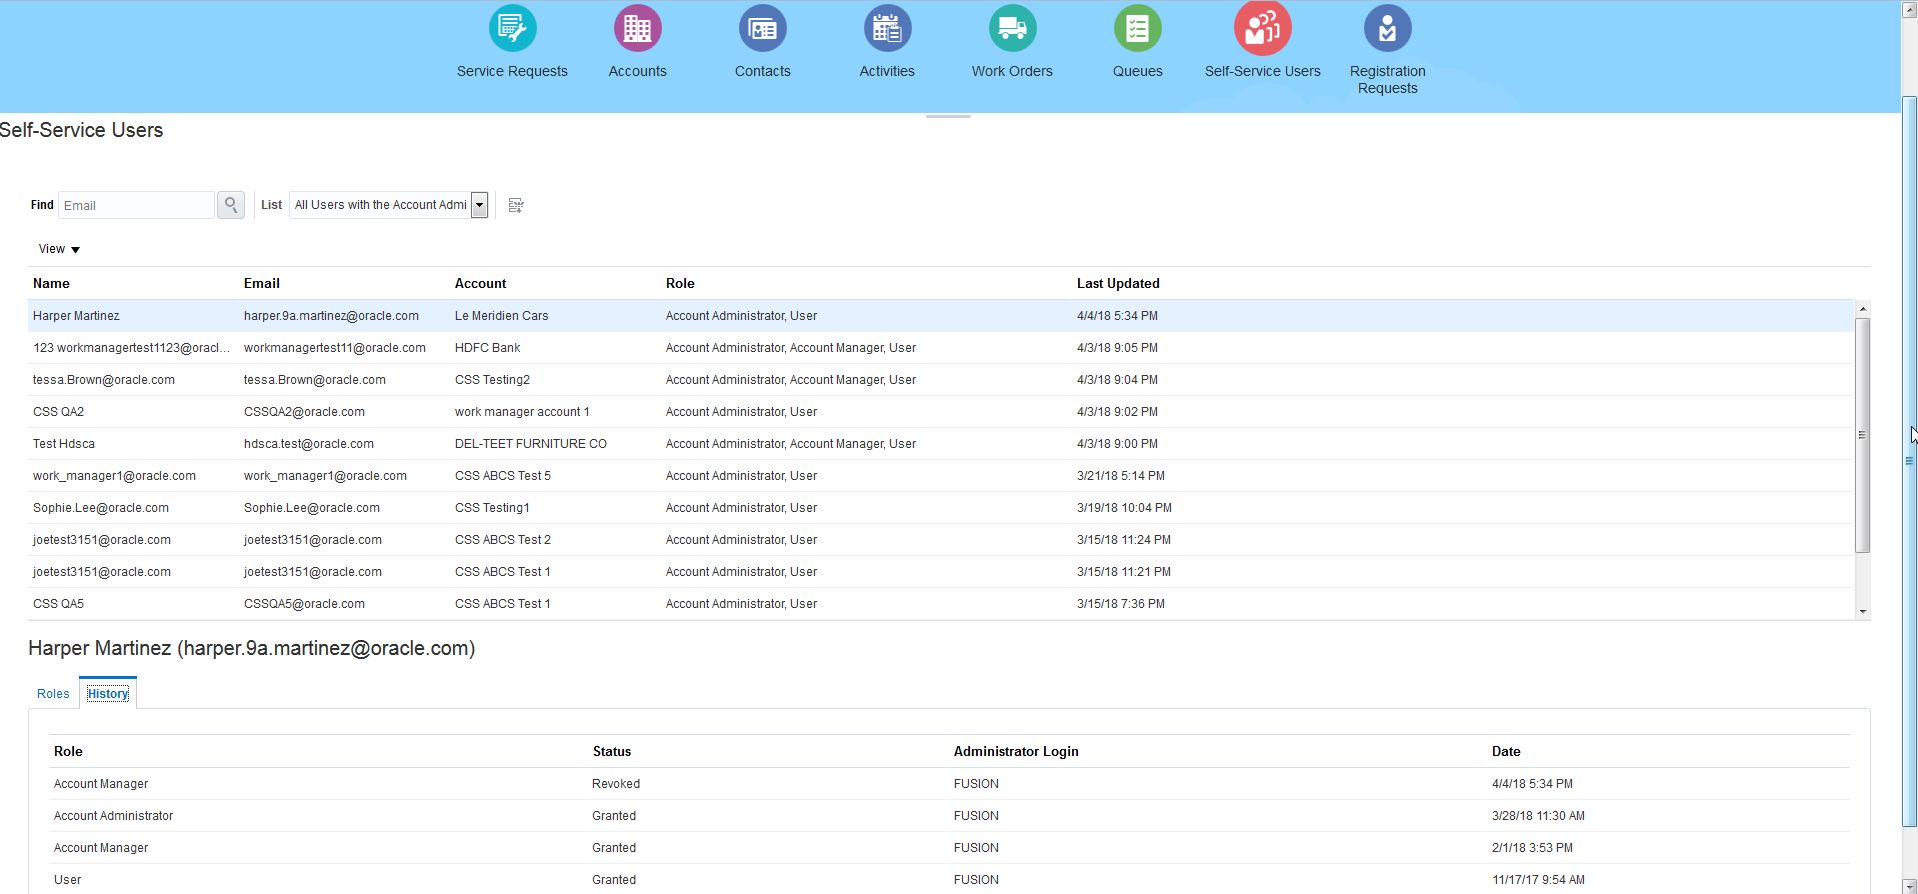Expand the View menu

pyautogui.click(x=59, y=249)
